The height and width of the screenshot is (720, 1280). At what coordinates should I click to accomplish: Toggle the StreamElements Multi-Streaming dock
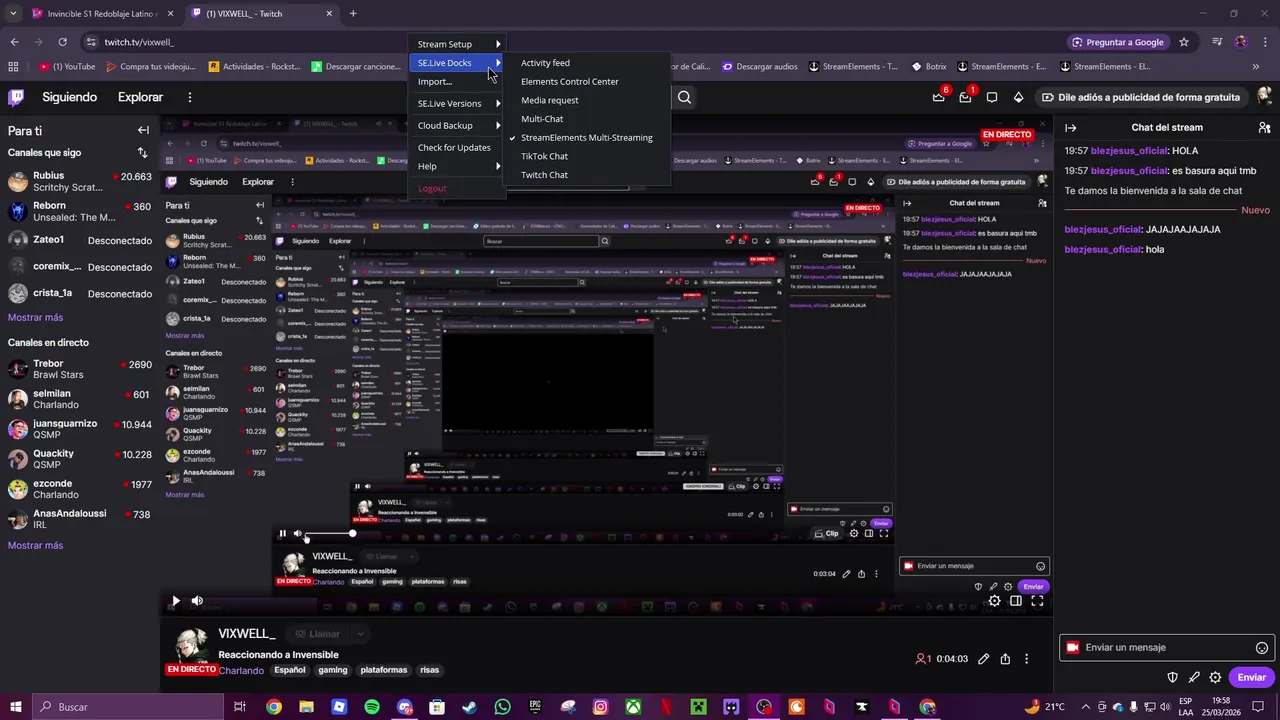(586, 137)
